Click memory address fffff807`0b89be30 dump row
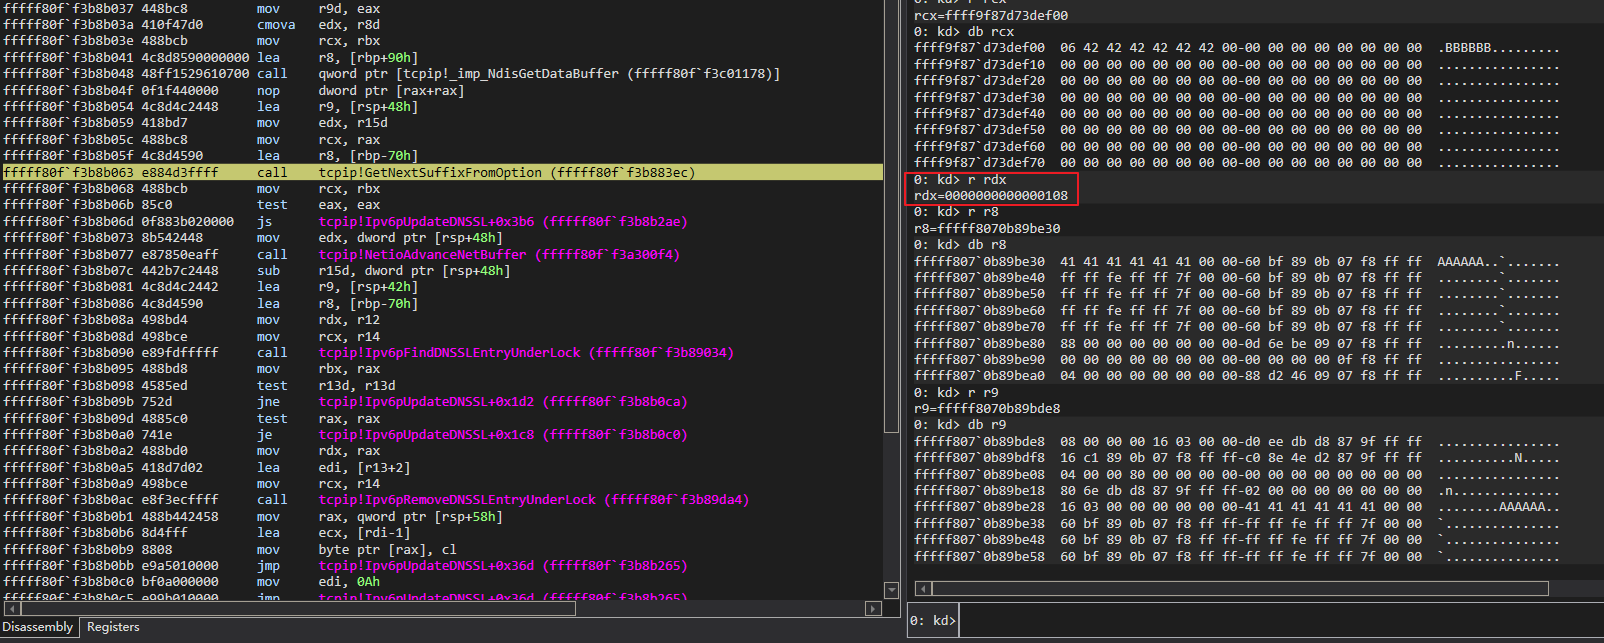Viewport: 1604px width, 643px height. pos(1237,261)
